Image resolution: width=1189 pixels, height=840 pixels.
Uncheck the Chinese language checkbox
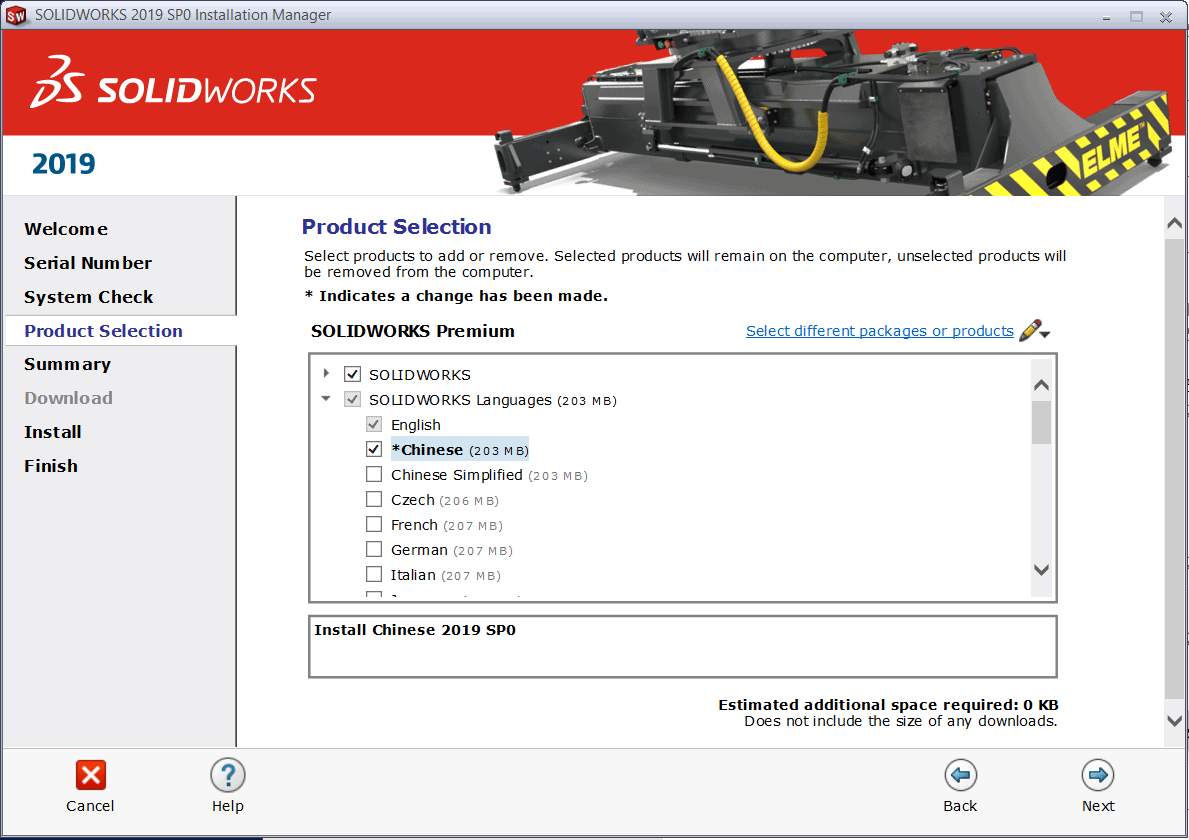(x=374, y=449)
